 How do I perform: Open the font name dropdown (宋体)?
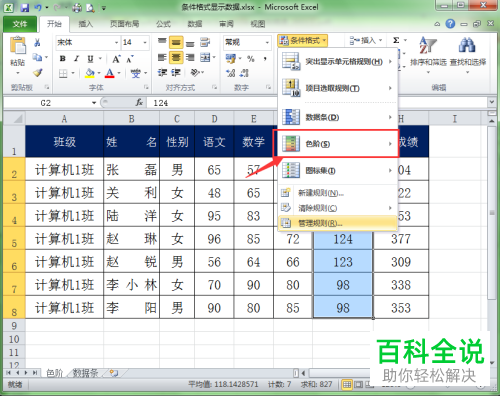[x=116, y=43]
